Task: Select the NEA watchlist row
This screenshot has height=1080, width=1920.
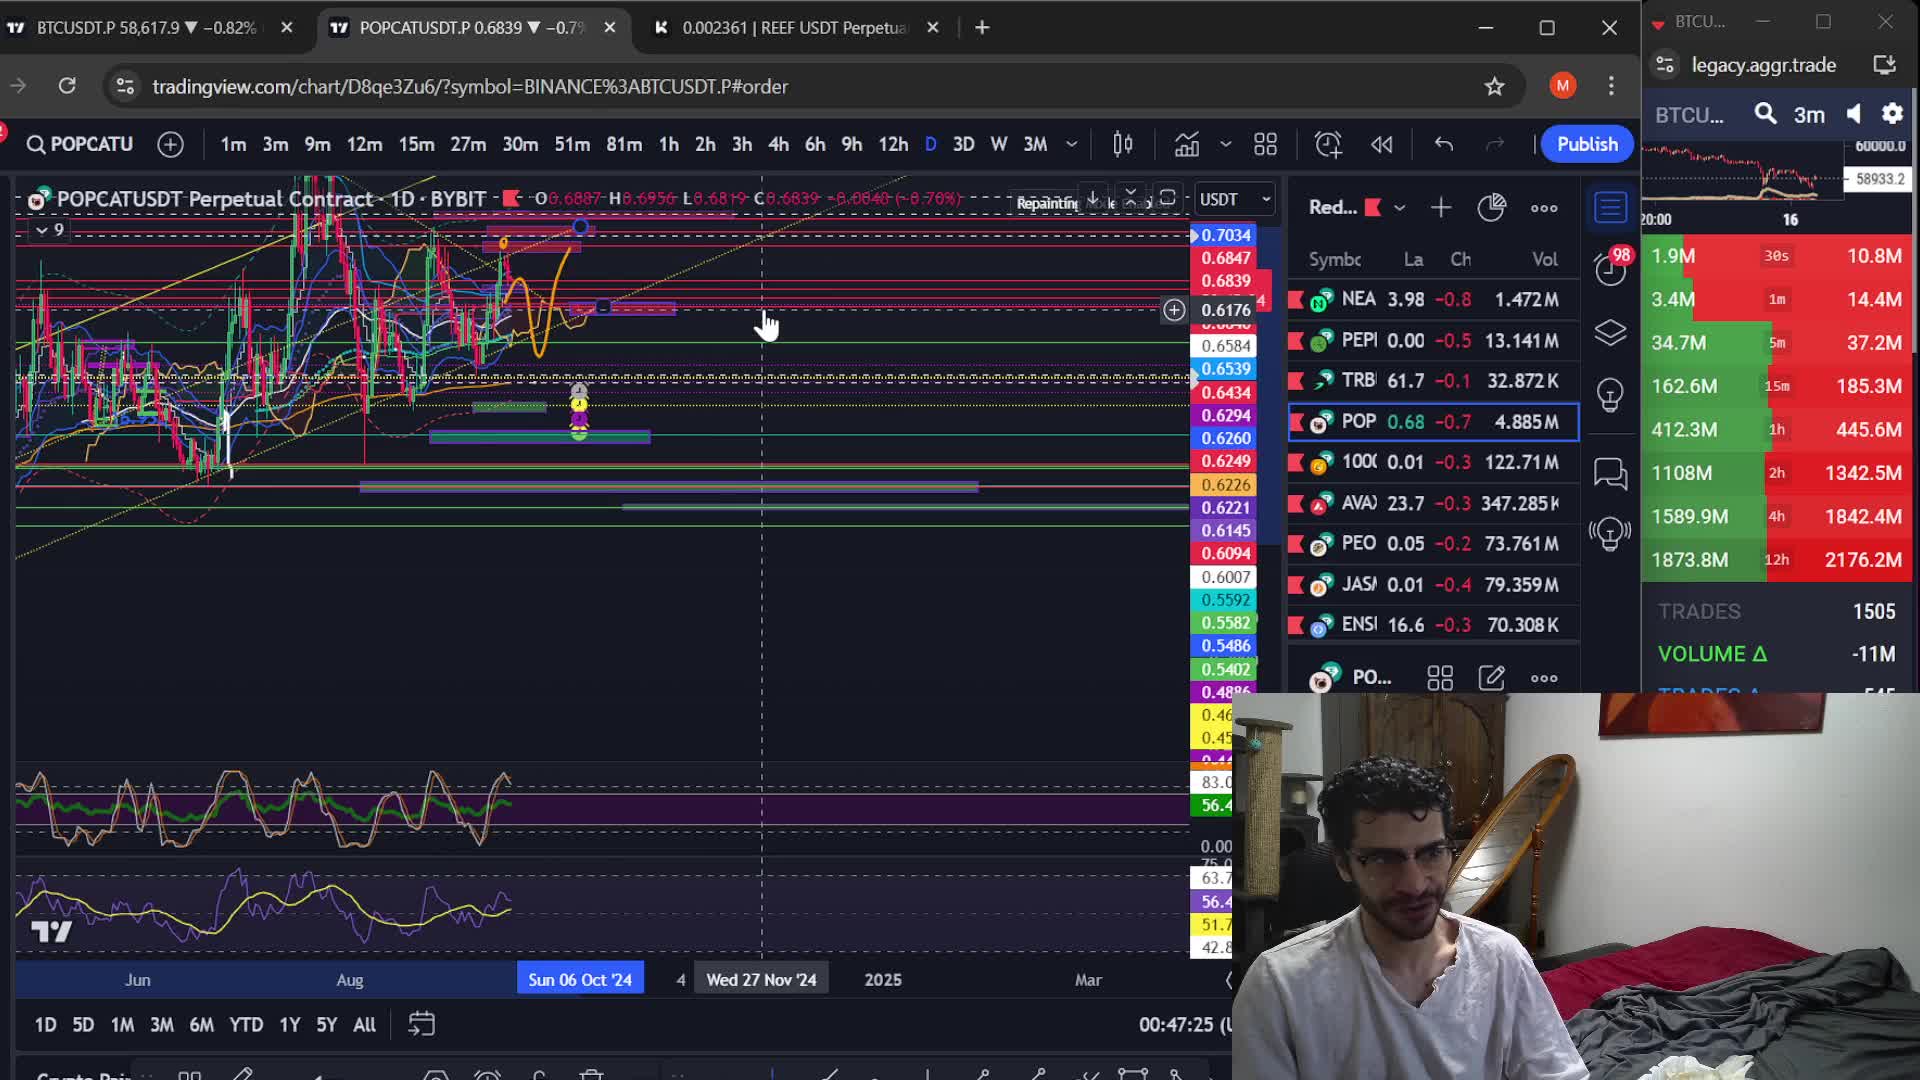Action: [x=1433, y=299]
